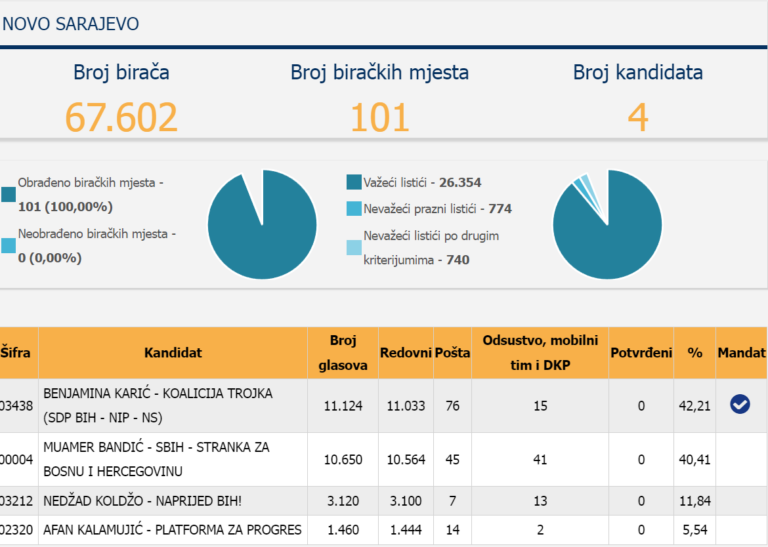Click the Pošta column header
This screenshot has width=768, height=547.
pos(453,353)
